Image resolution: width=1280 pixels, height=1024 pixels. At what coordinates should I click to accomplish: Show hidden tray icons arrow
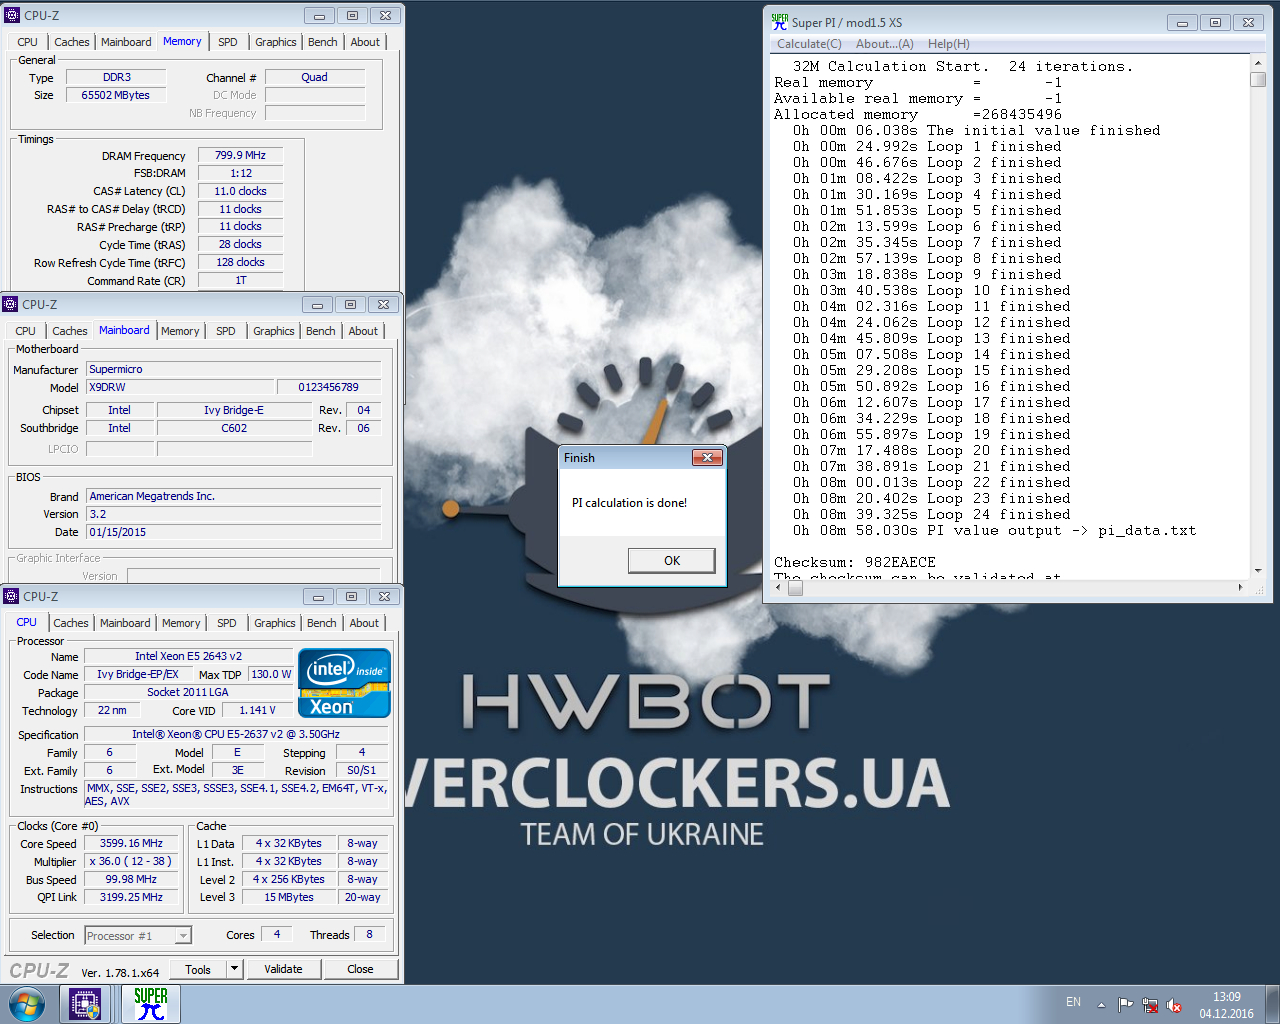click(x=1101, y=1005)
